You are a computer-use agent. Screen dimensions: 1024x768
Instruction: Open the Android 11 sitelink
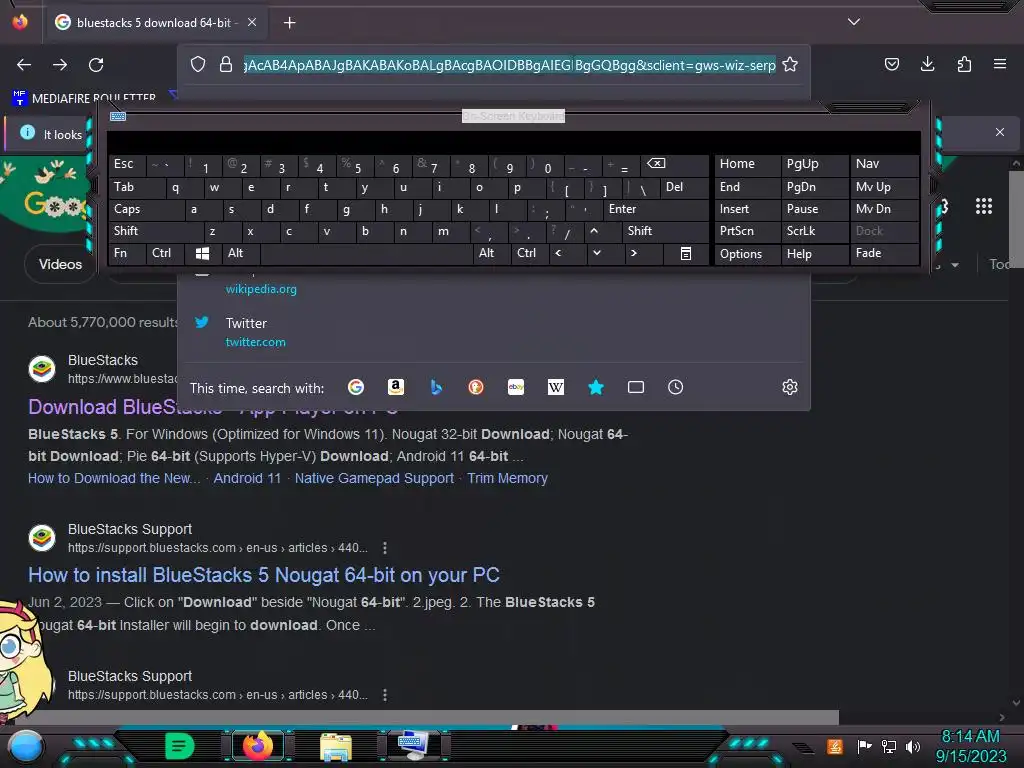click(x=247, y=478)
